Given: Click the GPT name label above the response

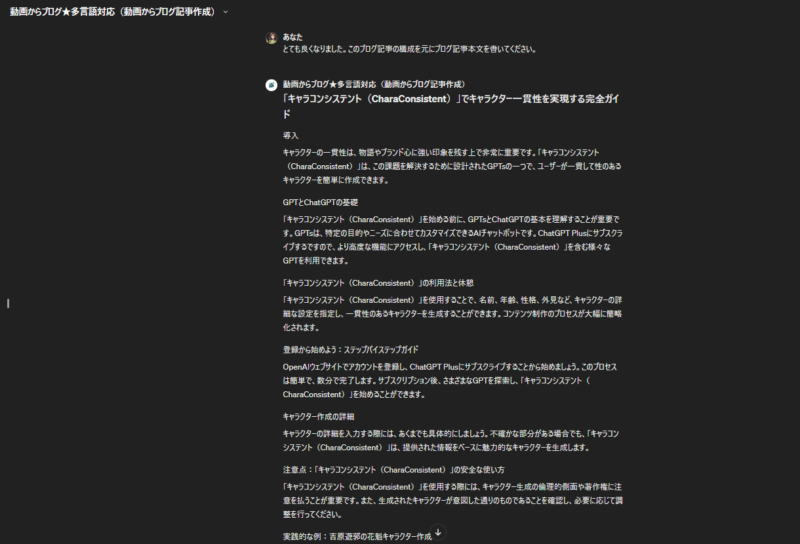Looking at the screenshot, I should 374,84.
